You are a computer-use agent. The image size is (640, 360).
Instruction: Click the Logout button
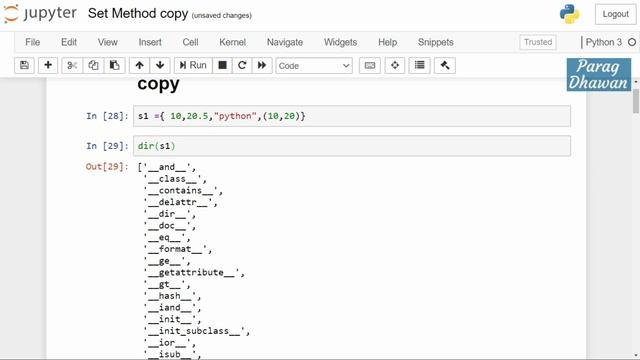tap(616, 14)
